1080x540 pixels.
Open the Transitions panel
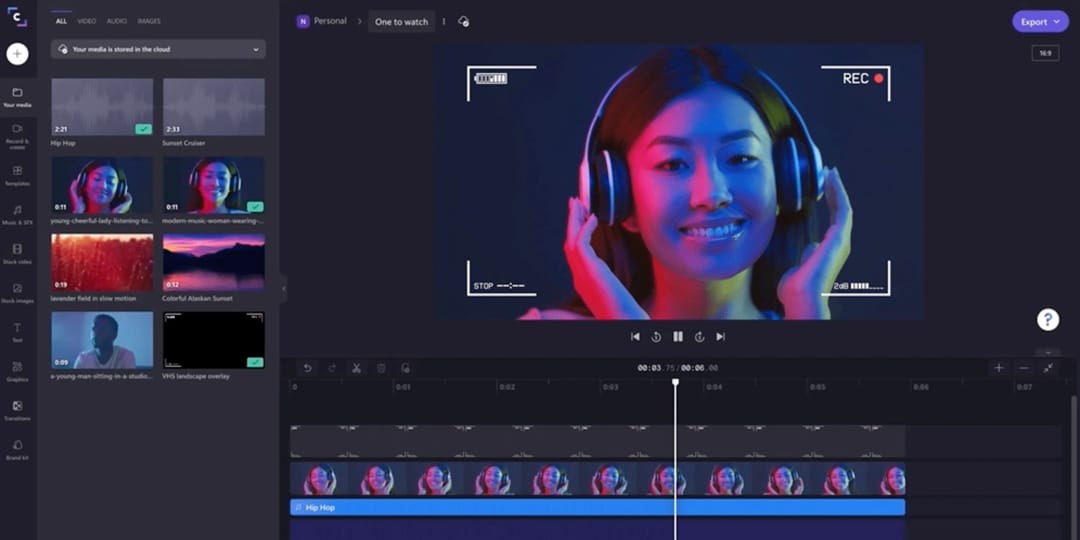click(x=18, y=410)
